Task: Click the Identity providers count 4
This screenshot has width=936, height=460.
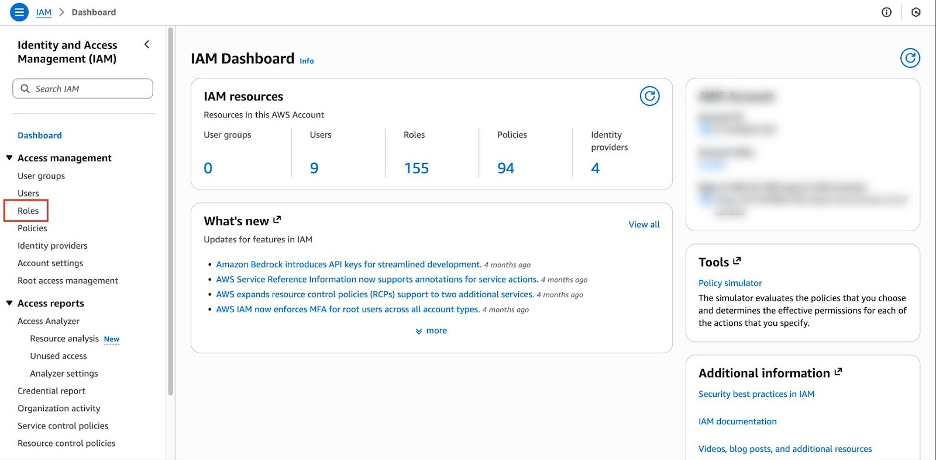Action: coord(595,168)
